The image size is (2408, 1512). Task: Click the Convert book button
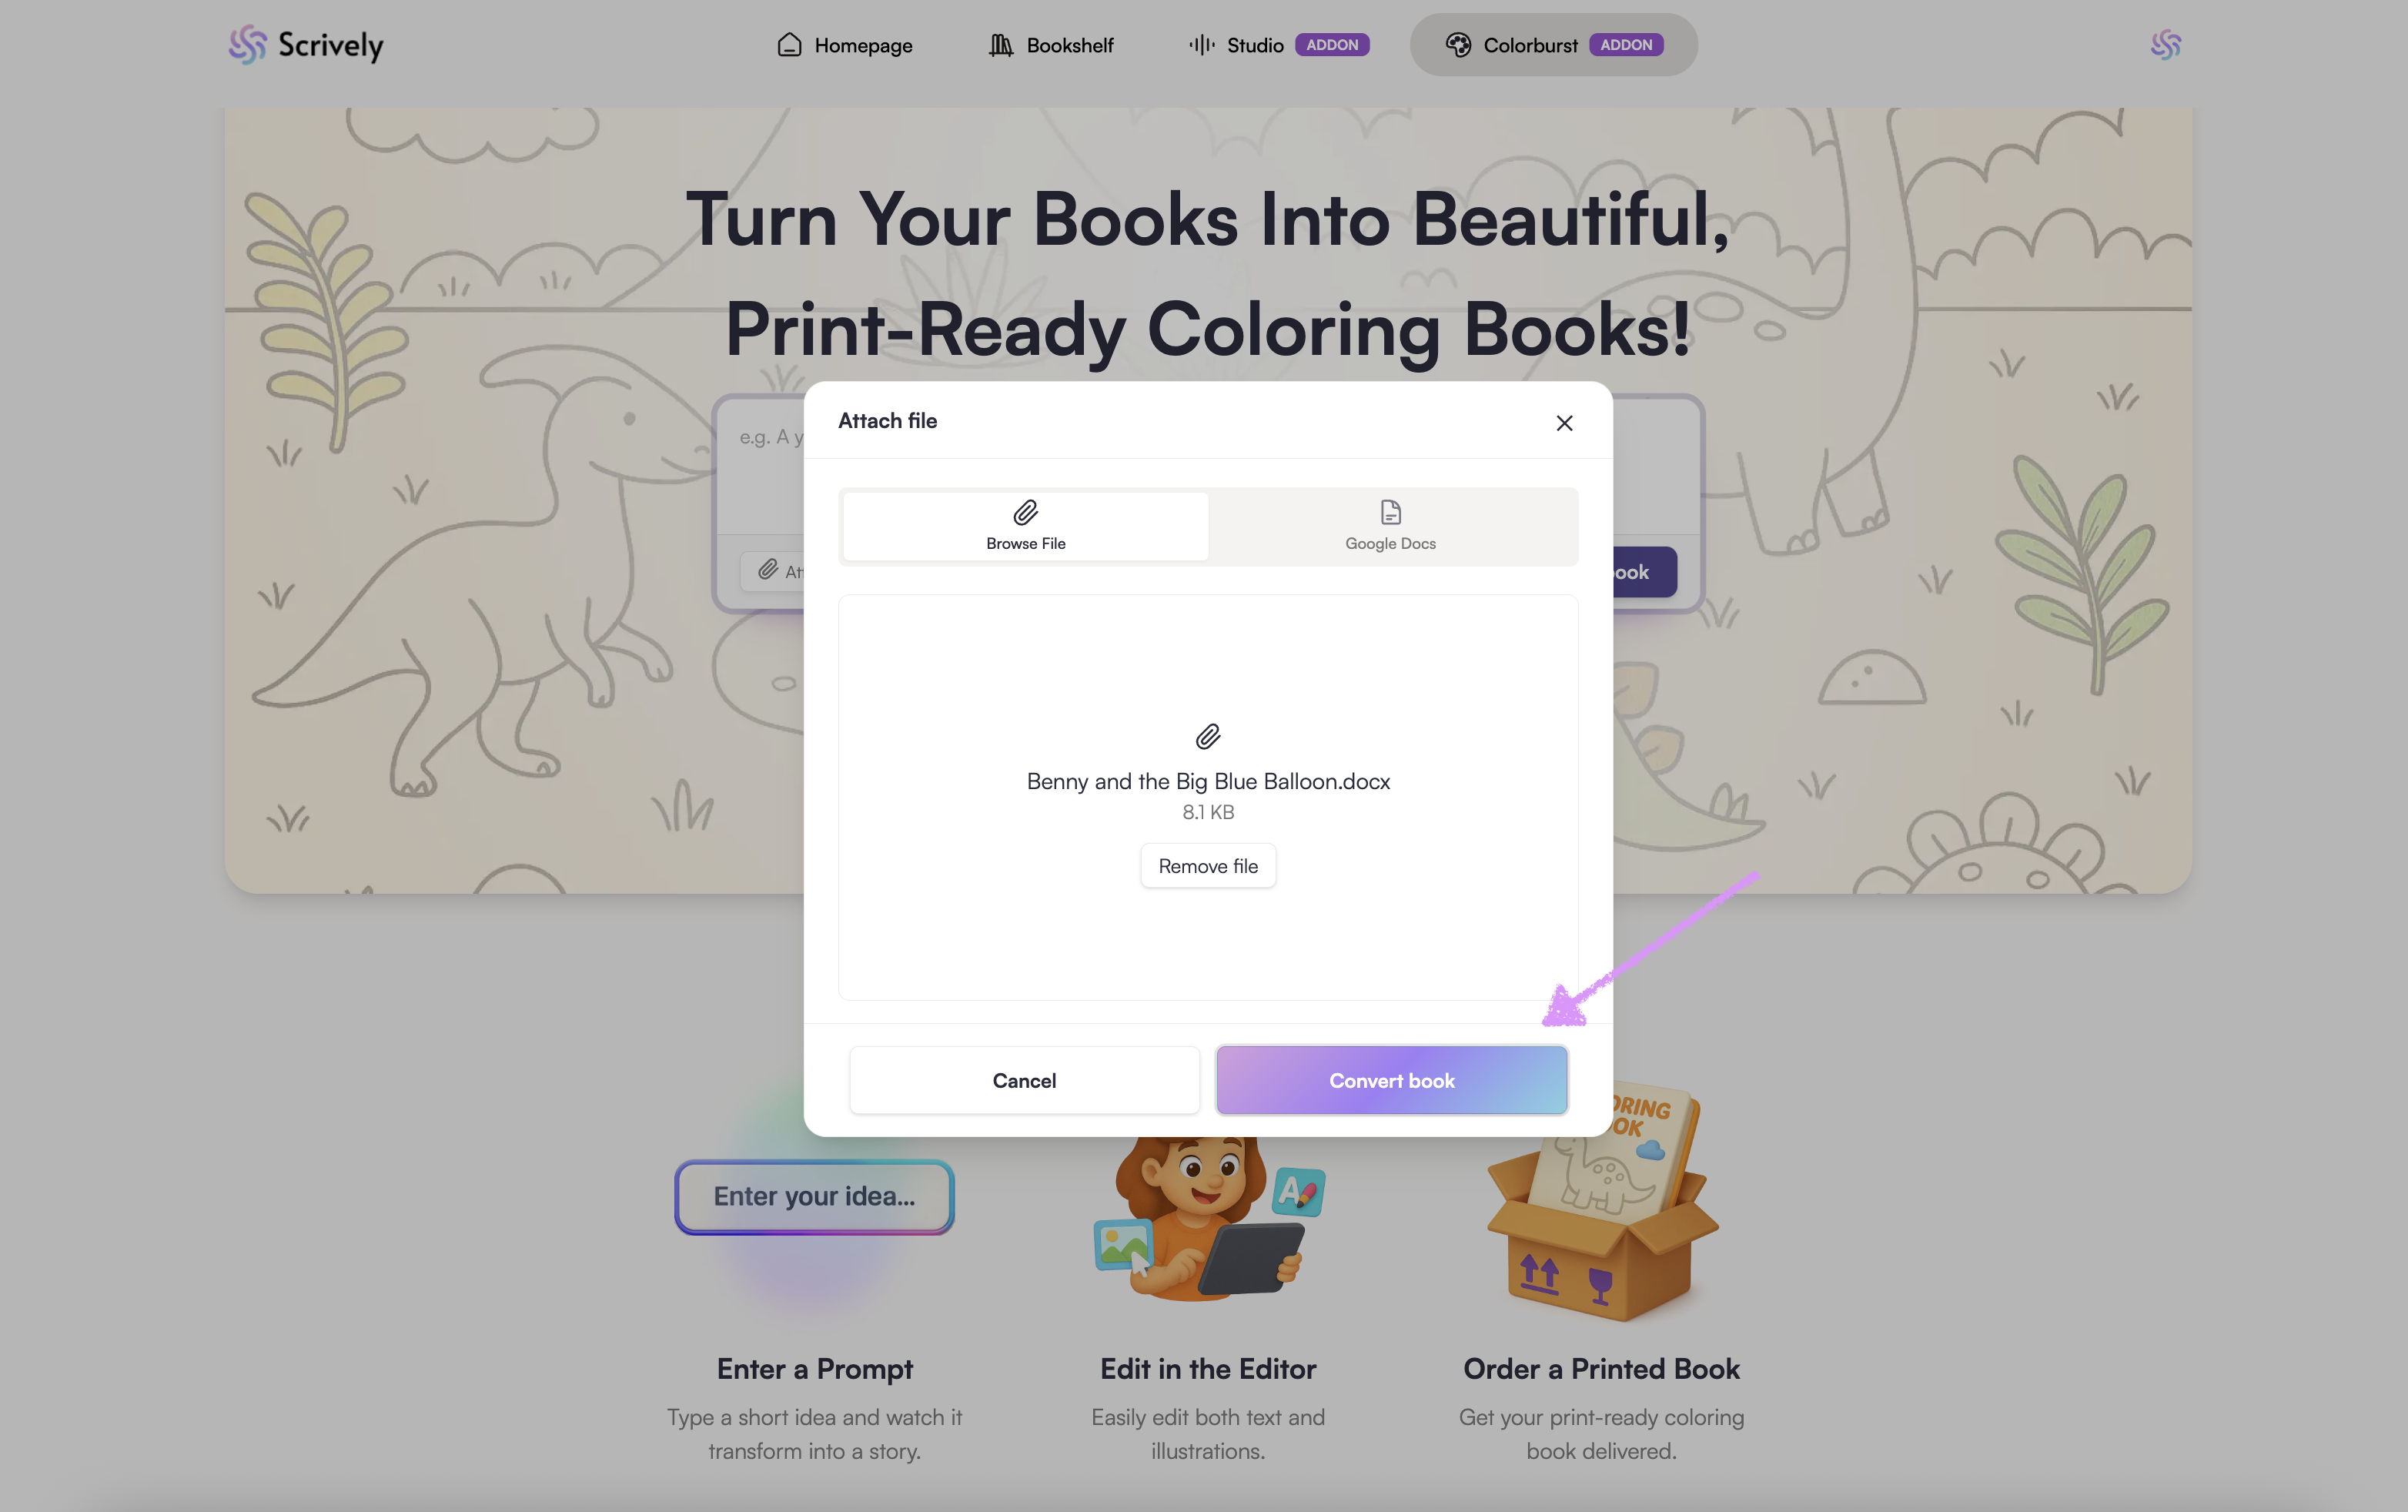(x=1391, y=1080)
